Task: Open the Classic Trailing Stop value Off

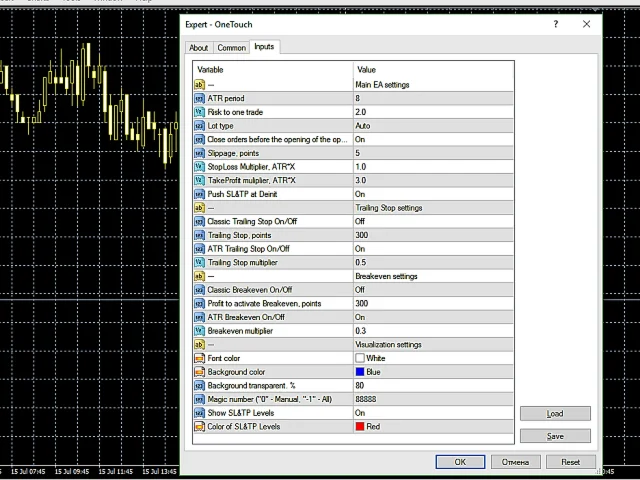Action: (x=433, y=221)
